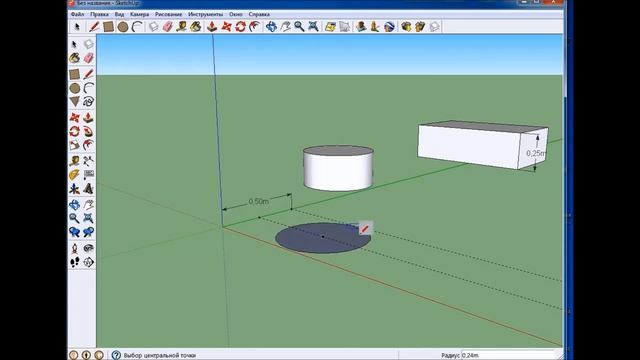The width and height of the screenshot is (640, 360).
Task: Activate Orbit in the top toolbar
Action: point(271,27)
